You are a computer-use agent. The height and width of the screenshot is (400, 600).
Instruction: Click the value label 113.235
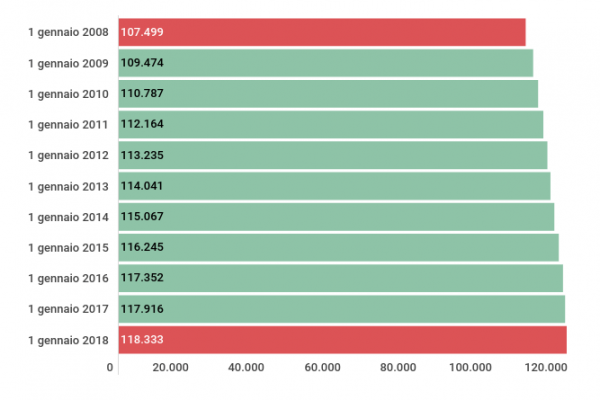pos(142,155)
